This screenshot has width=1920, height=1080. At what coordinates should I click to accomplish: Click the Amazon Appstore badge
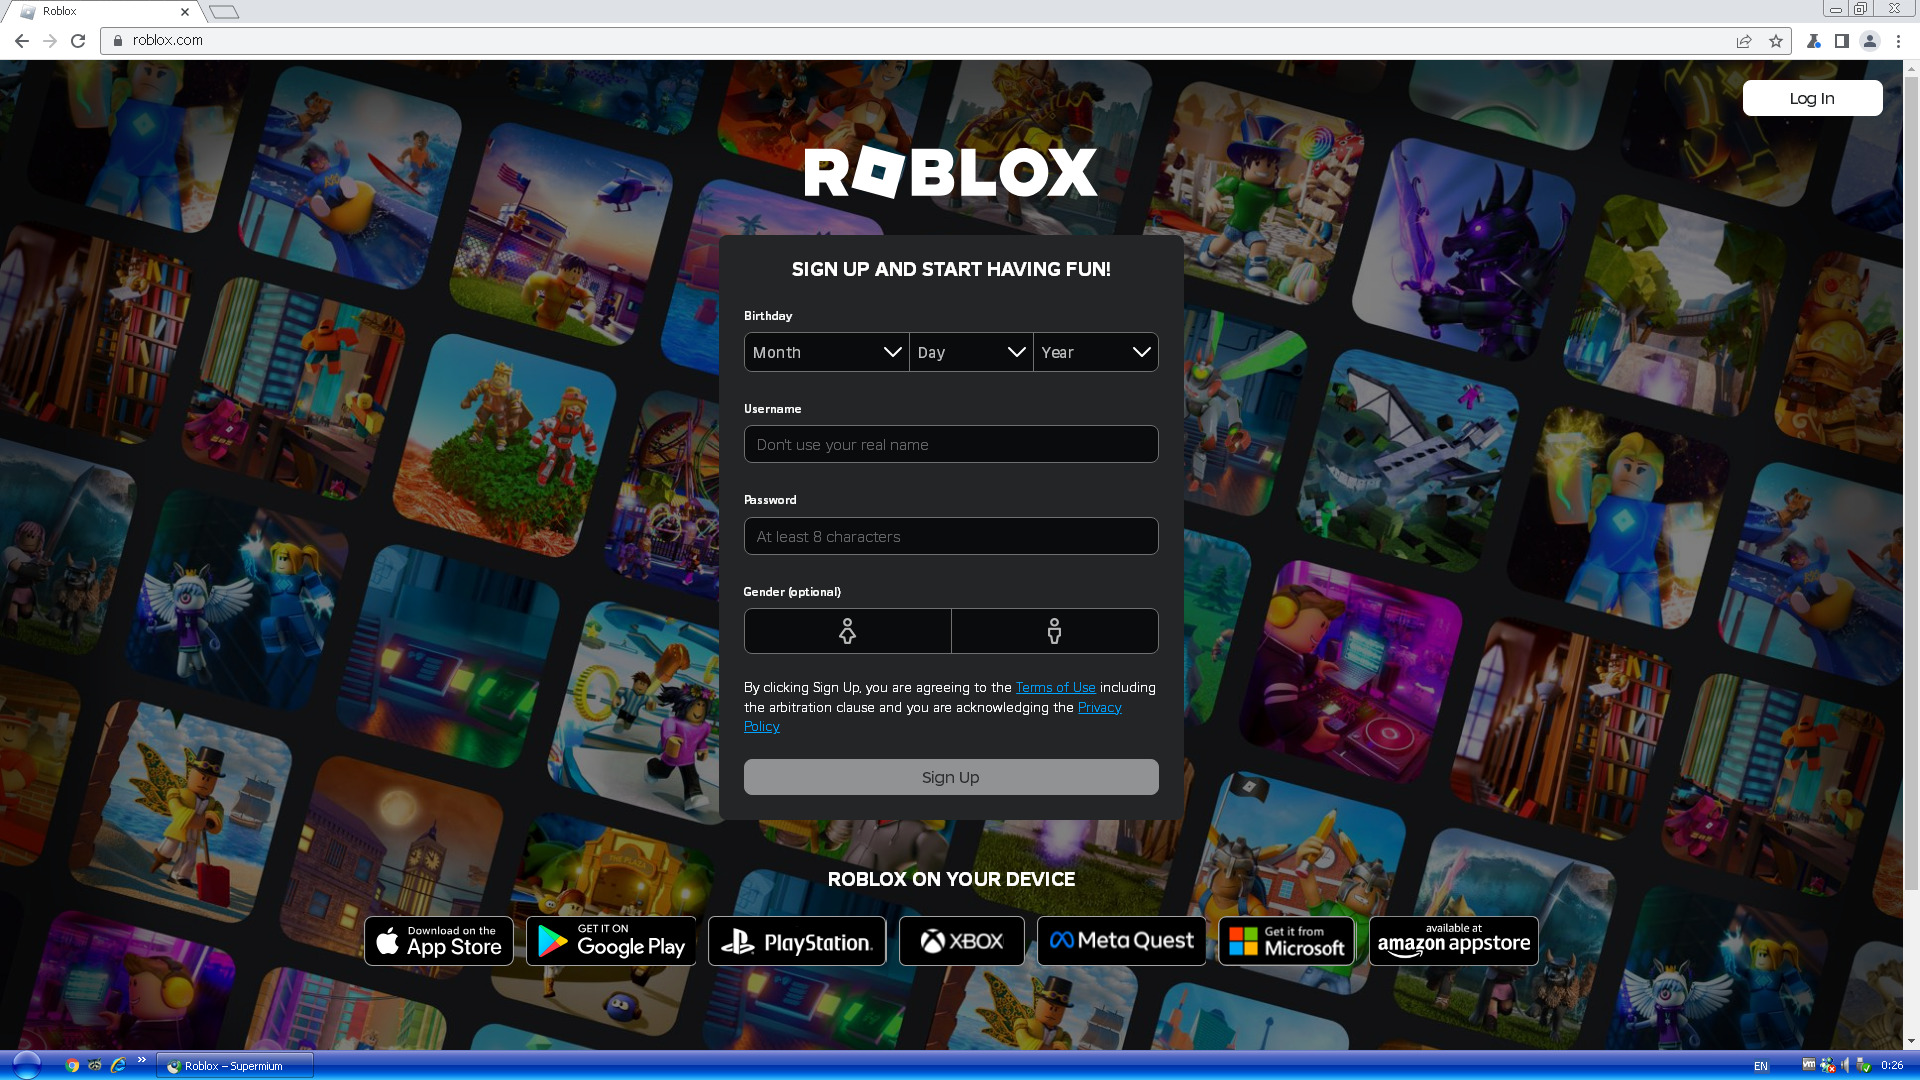point(1453,941)
